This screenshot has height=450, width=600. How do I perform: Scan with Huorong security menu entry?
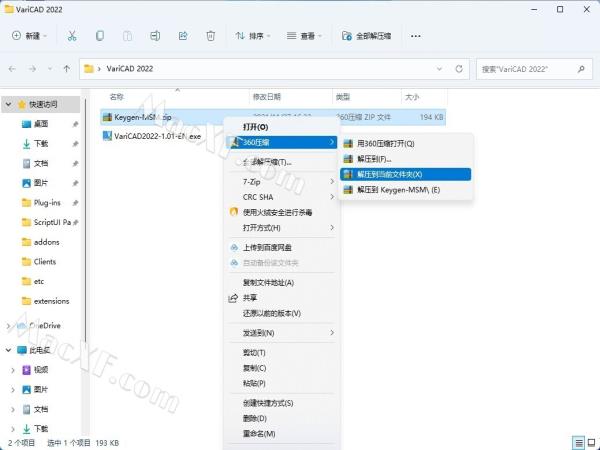(x=281, y=212)
